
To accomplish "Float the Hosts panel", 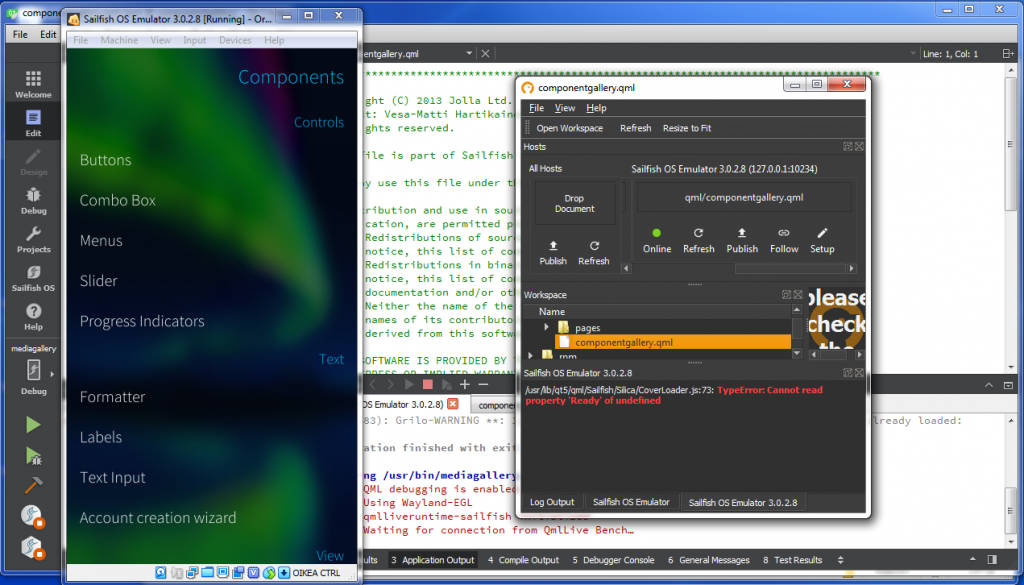I will pos(848,147).
